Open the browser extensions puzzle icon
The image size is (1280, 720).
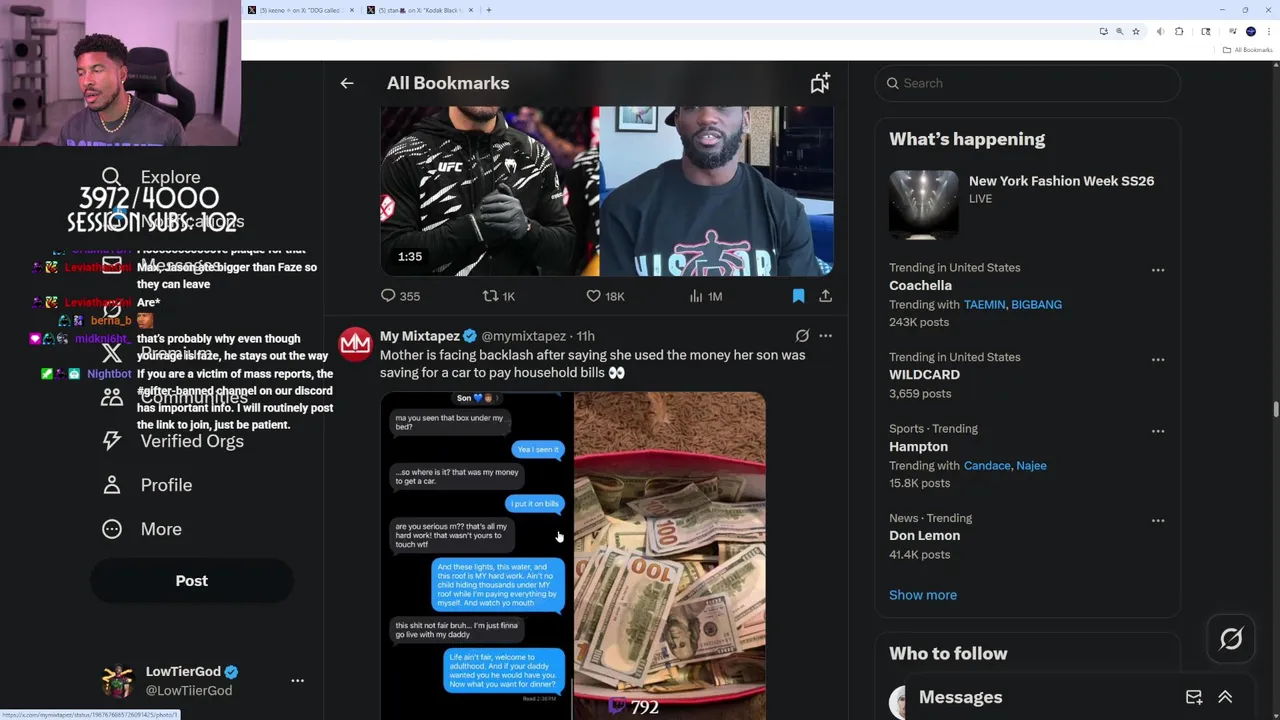point(1179,32)
